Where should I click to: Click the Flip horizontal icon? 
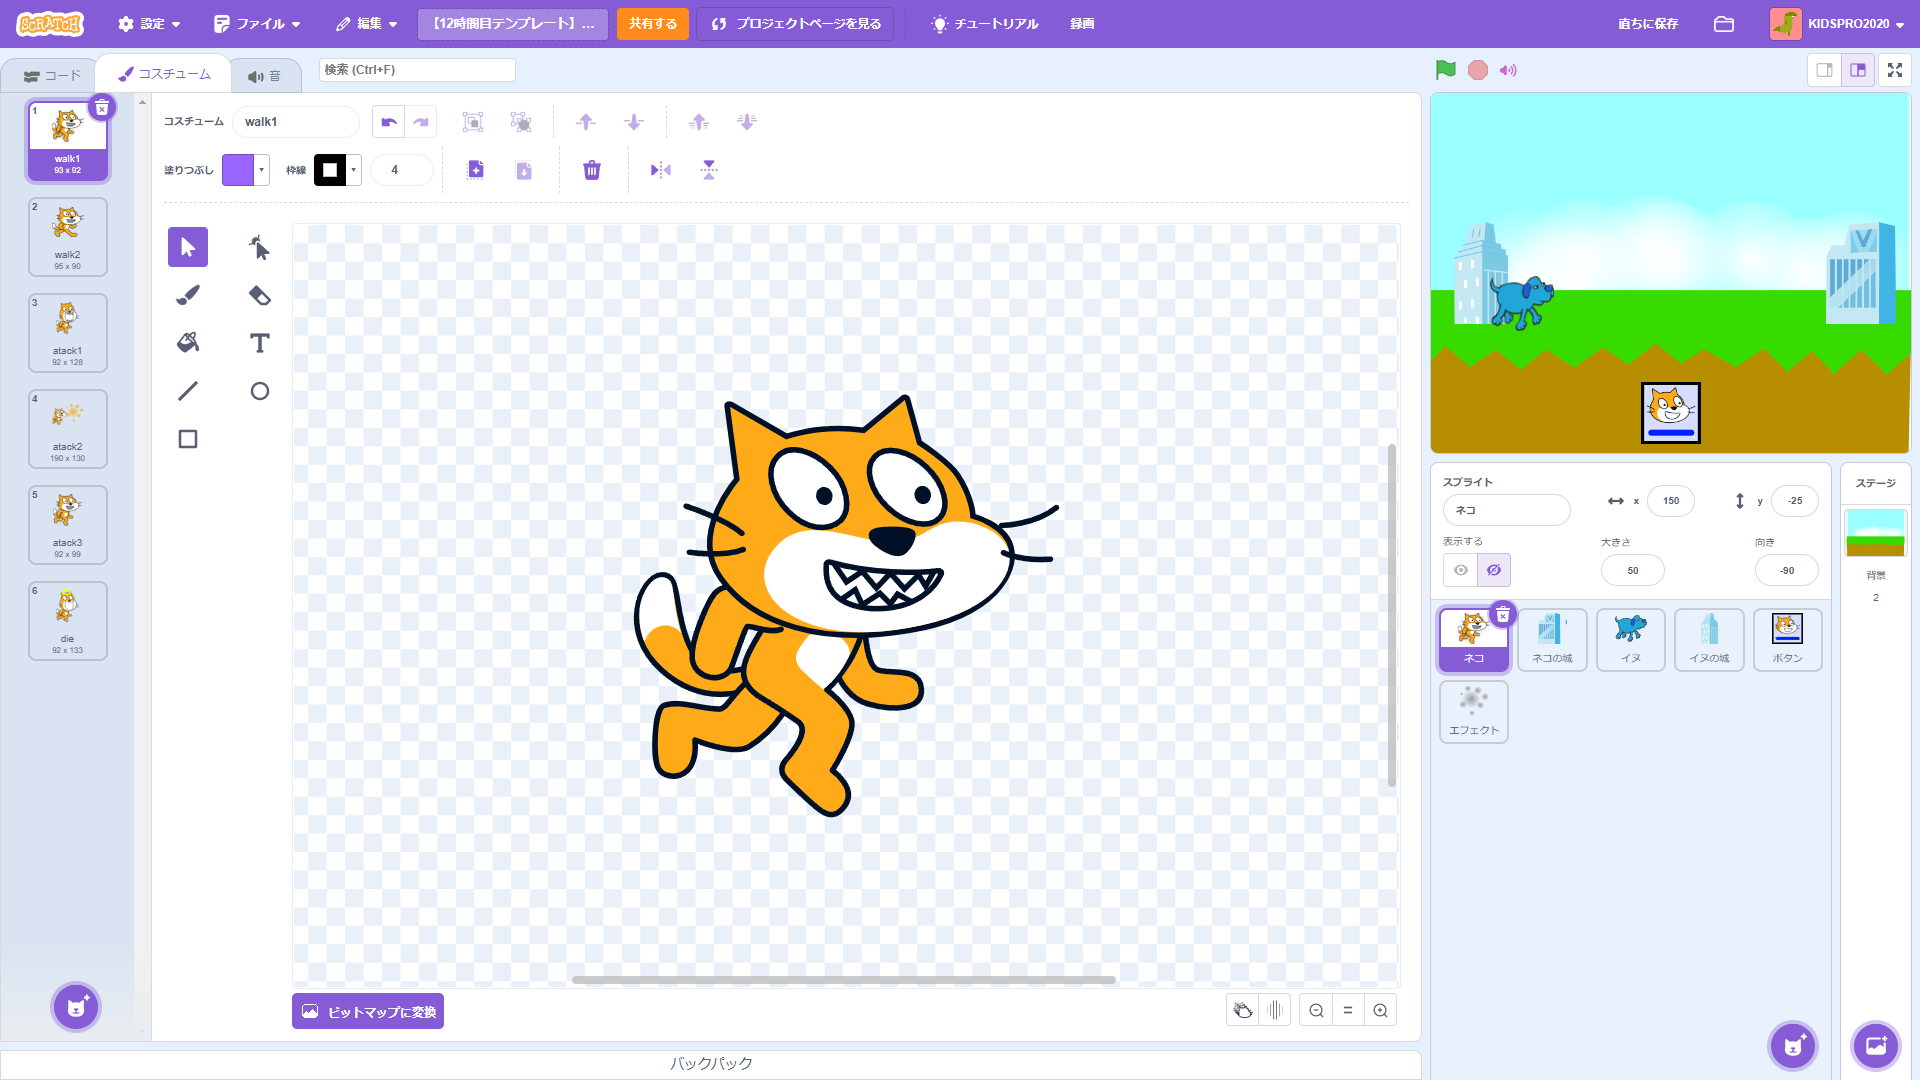point(660,170)
